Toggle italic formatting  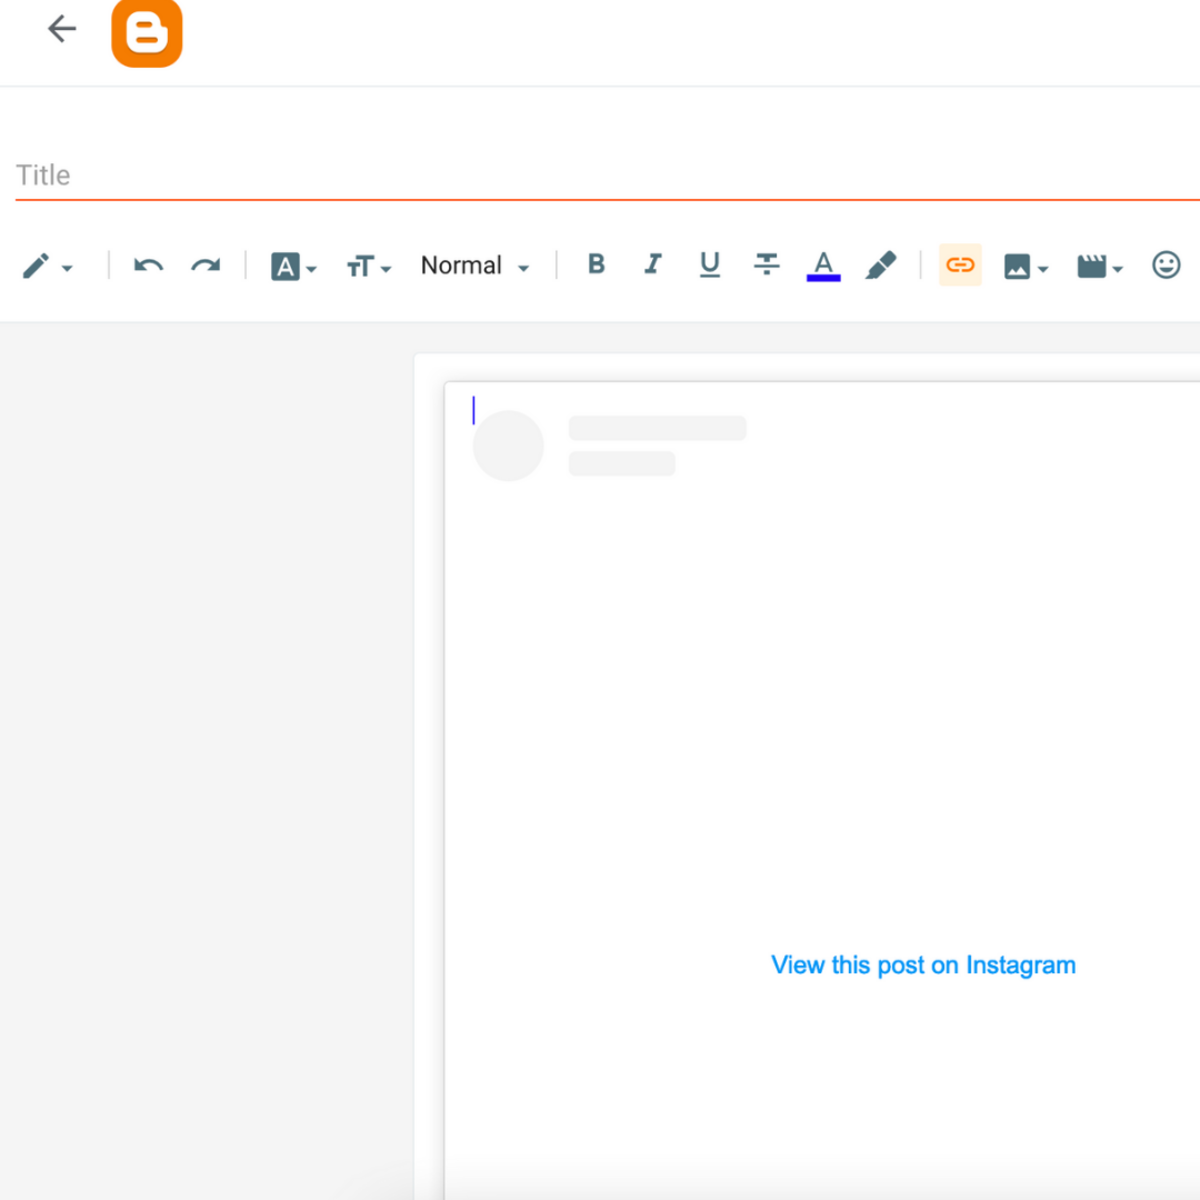pos(653,264)
